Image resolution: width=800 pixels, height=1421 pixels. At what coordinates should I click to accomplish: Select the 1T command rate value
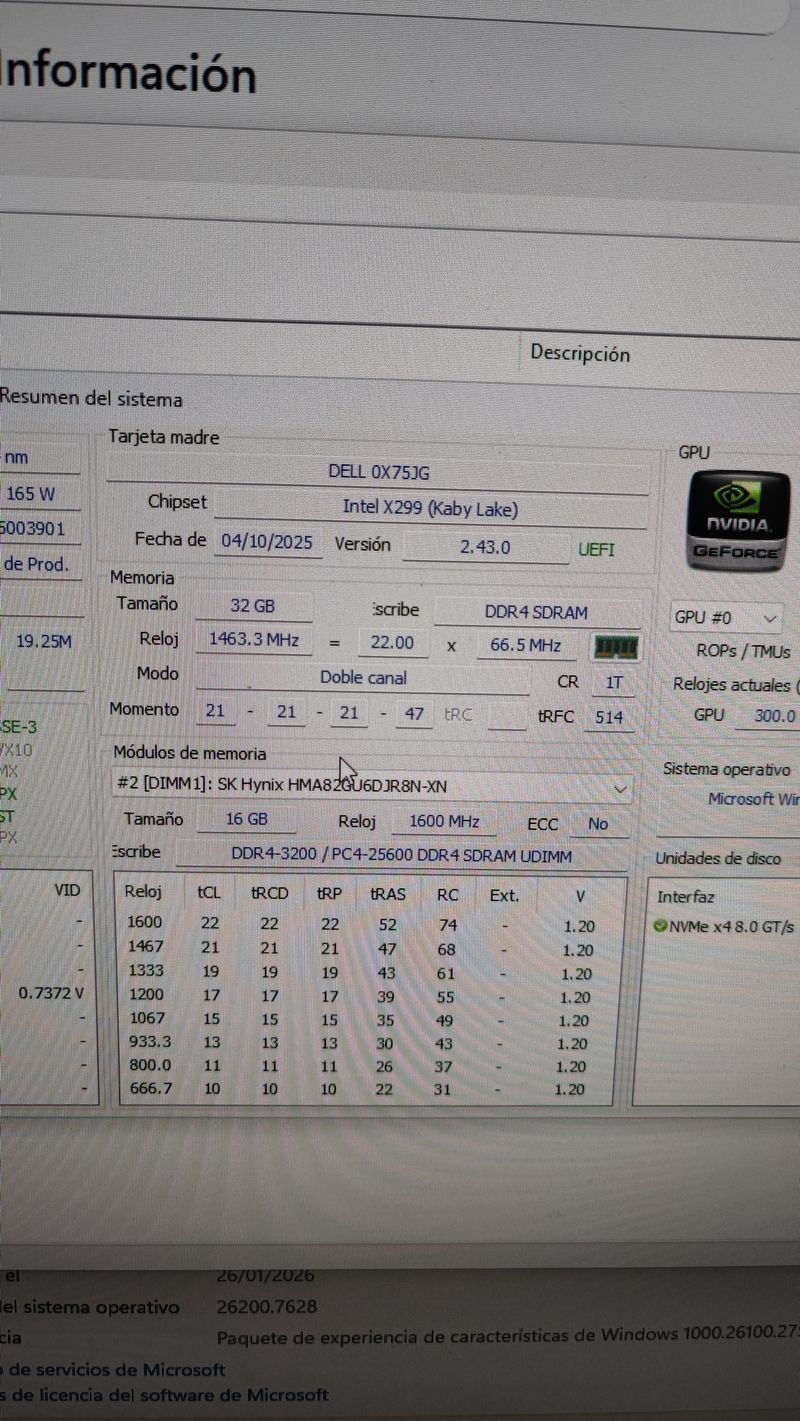(x=613, y=682)
